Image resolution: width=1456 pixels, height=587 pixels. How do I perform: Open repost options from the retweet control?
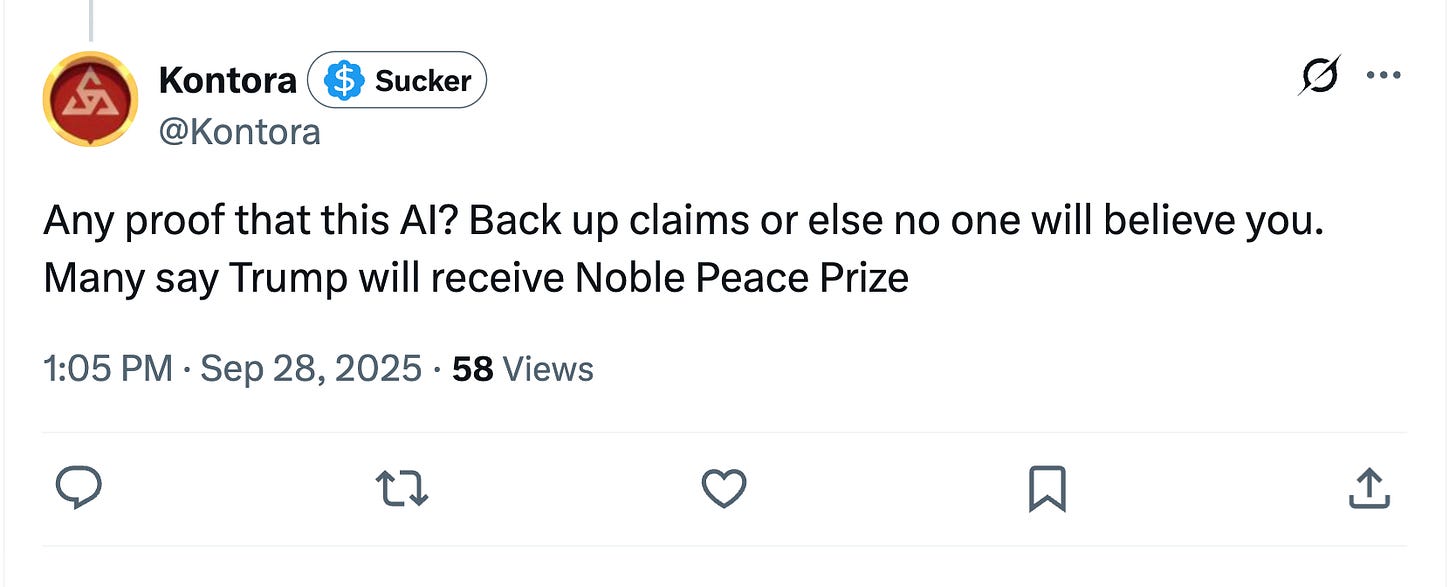402,488
